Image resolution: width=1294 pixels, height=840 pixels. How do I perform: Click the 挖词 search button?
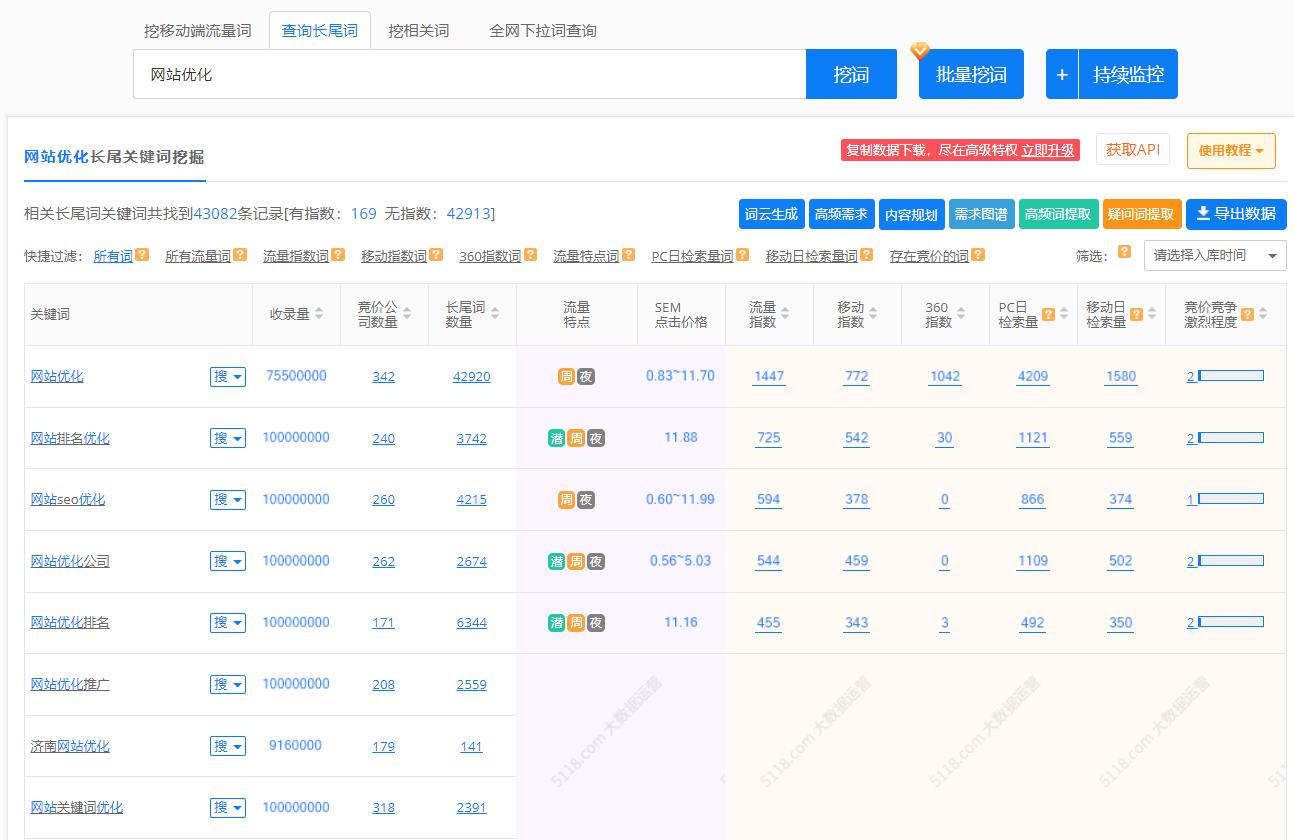851,73
